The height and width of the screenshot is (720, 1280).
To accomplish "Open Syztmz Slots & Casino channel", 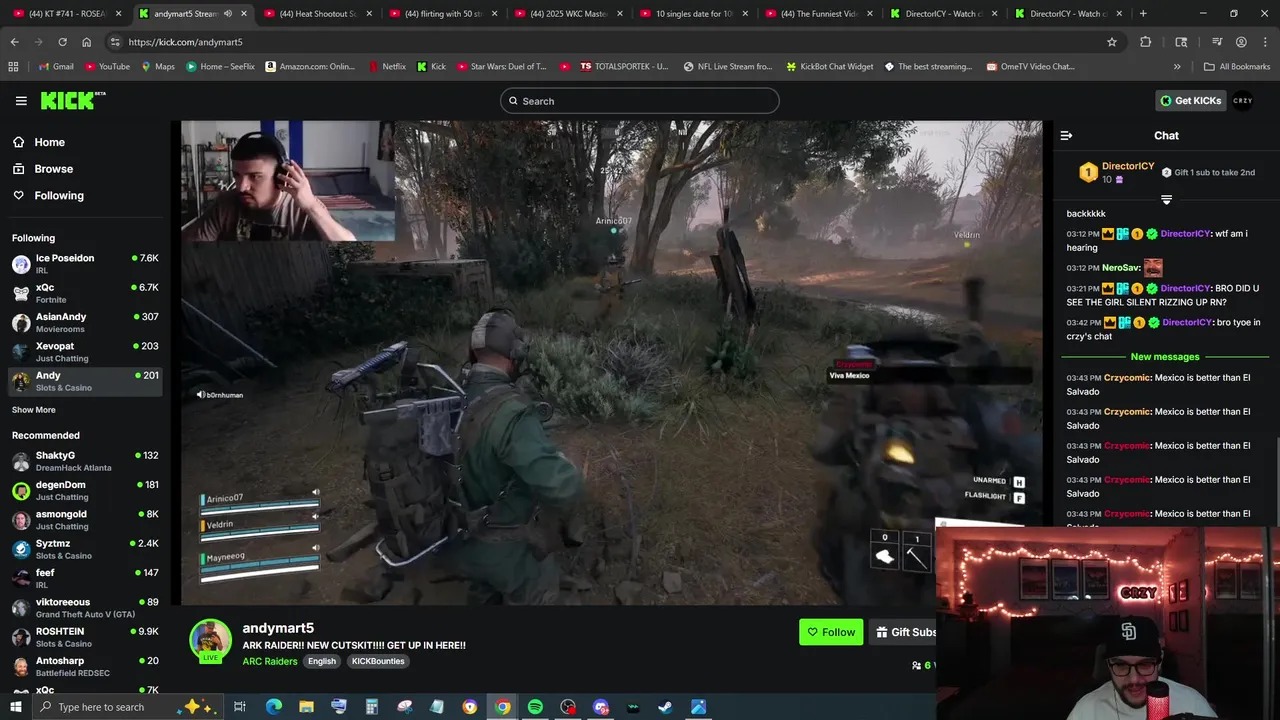I will click(85, 549).
